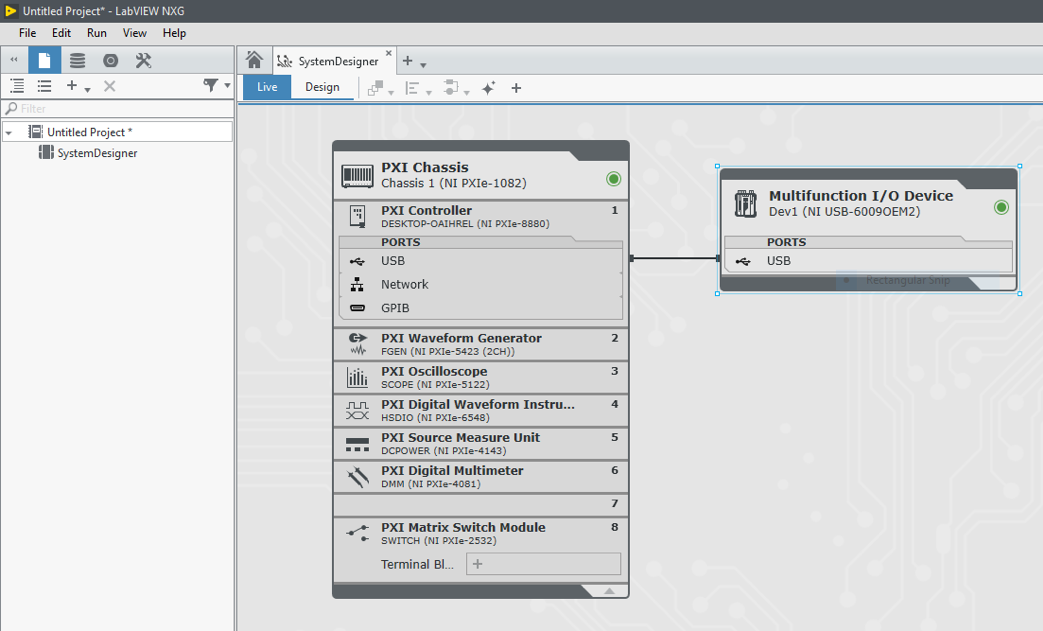Open the Run menu
The height and width of the screenshot is (631, 1043).
(x=96, y=33)
